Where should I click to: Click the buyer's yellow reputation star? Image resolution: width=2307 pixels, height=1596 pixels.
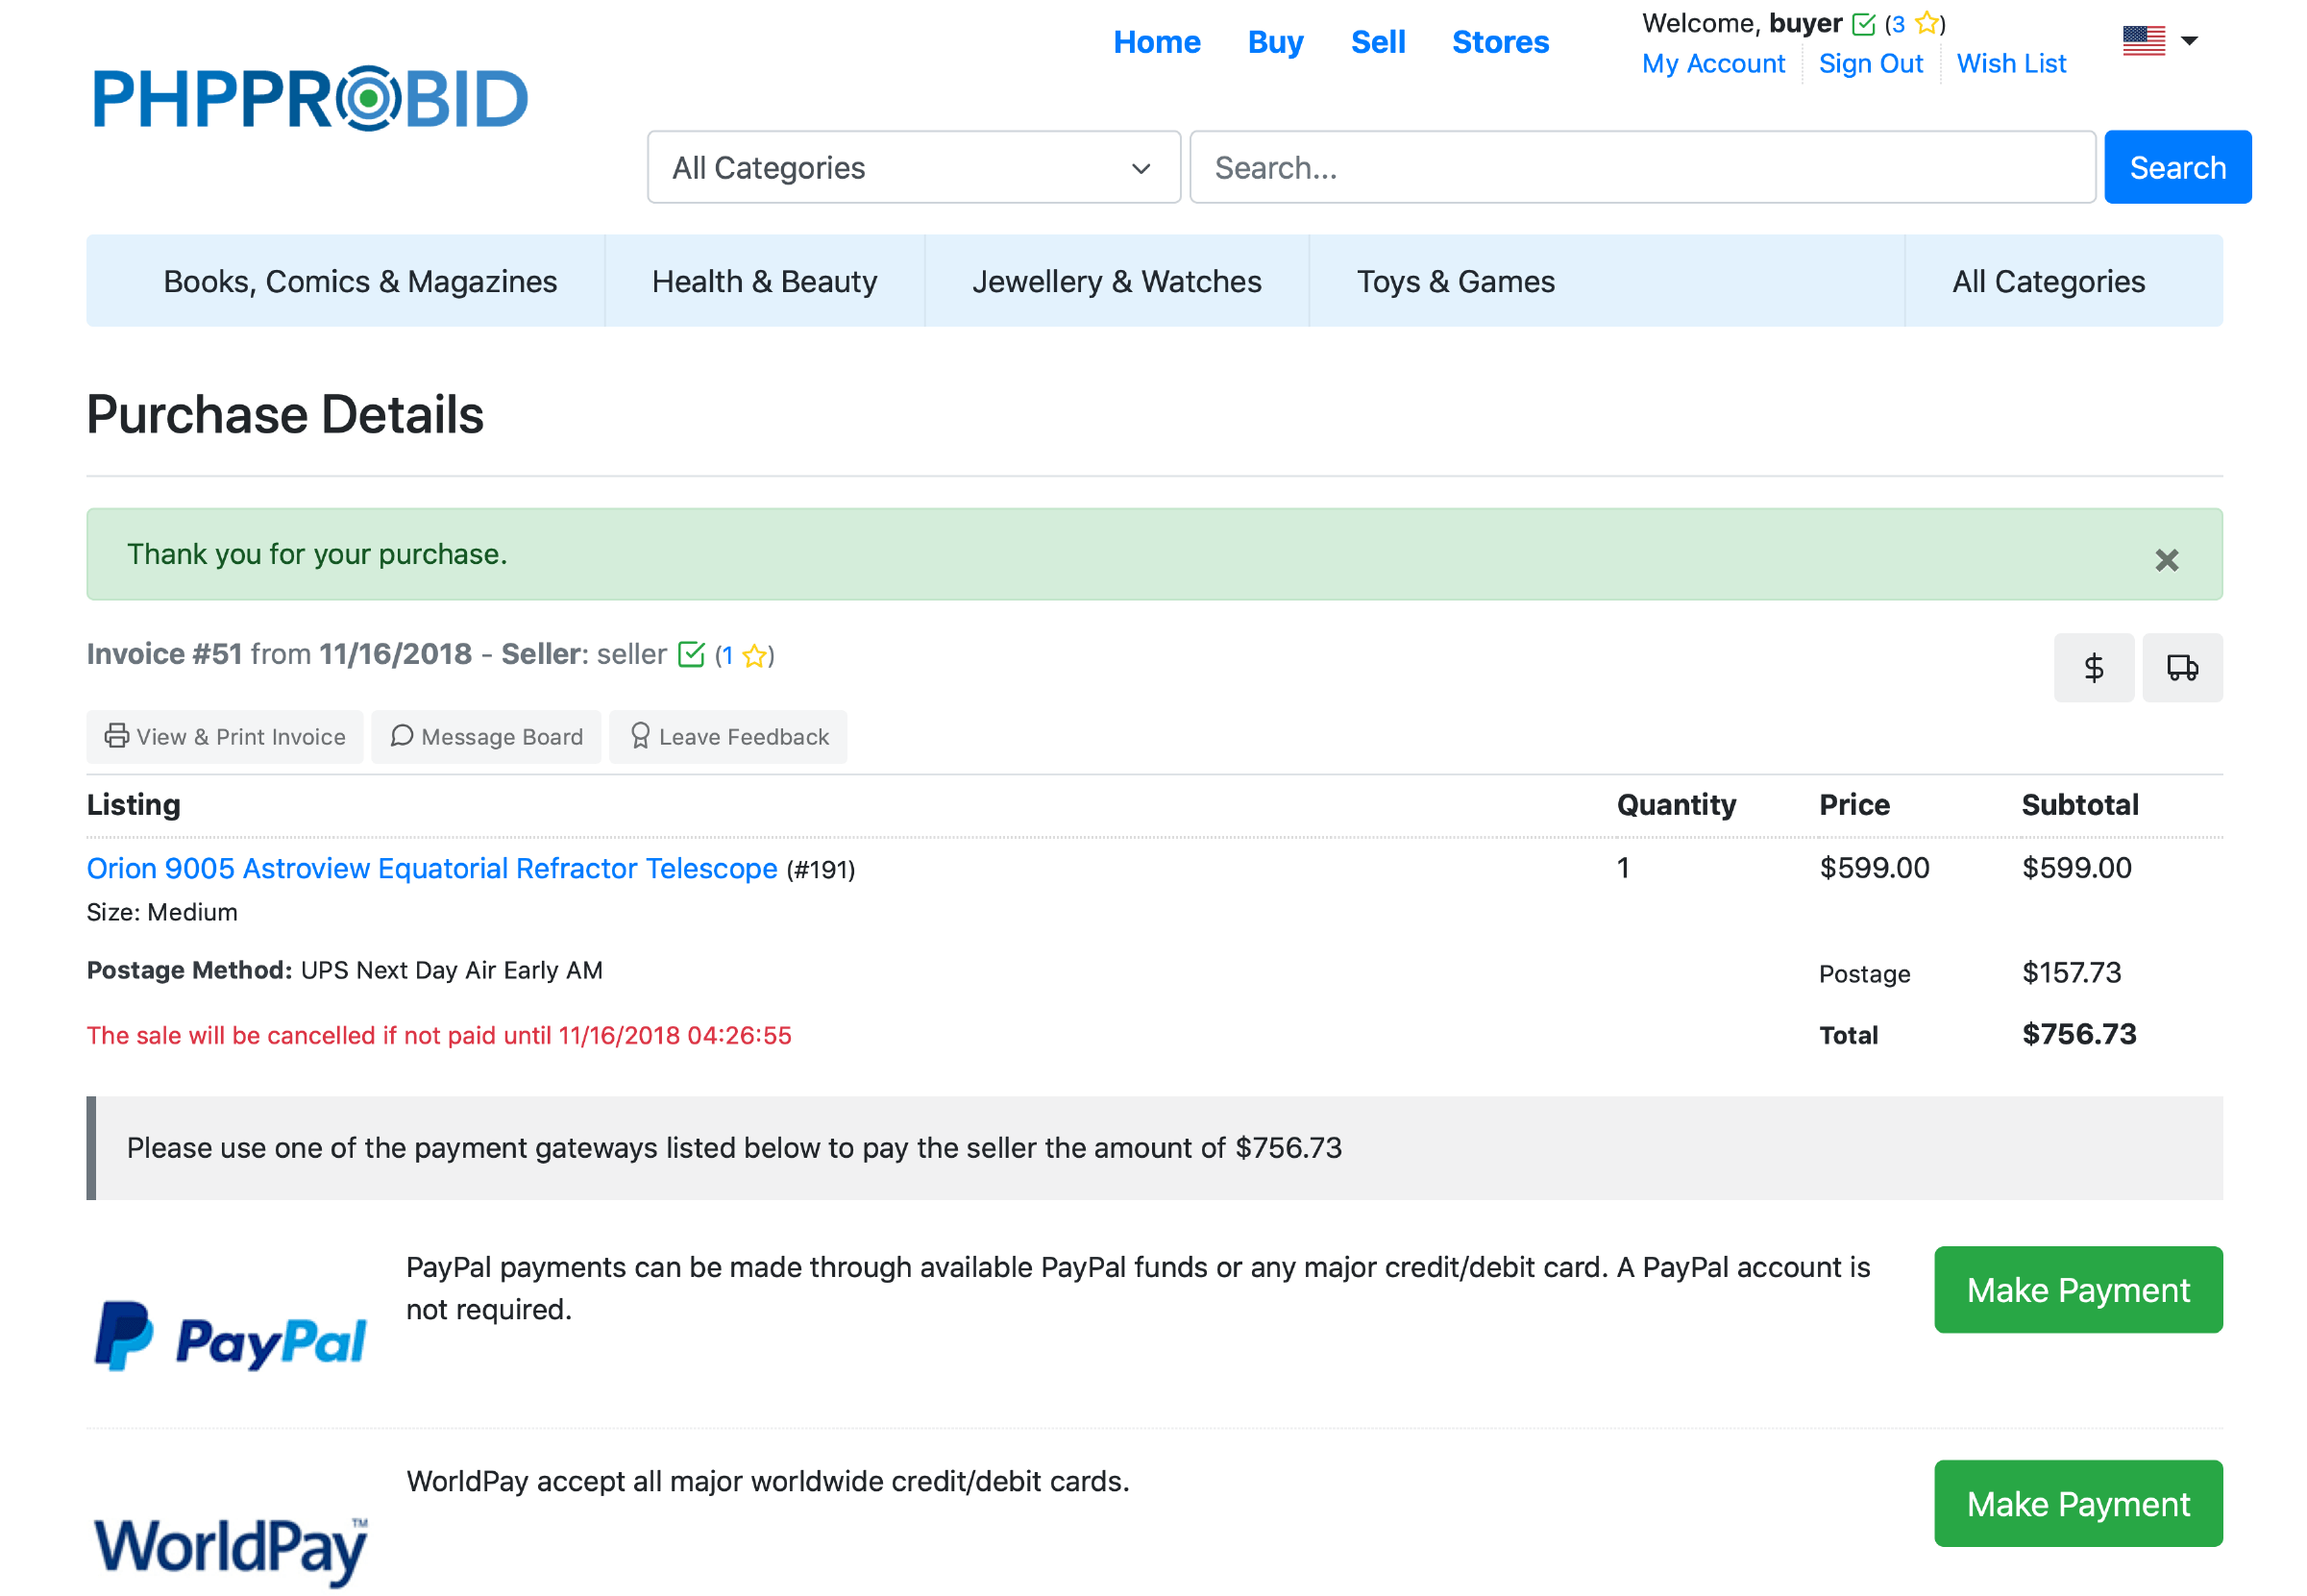[1926, 23]
